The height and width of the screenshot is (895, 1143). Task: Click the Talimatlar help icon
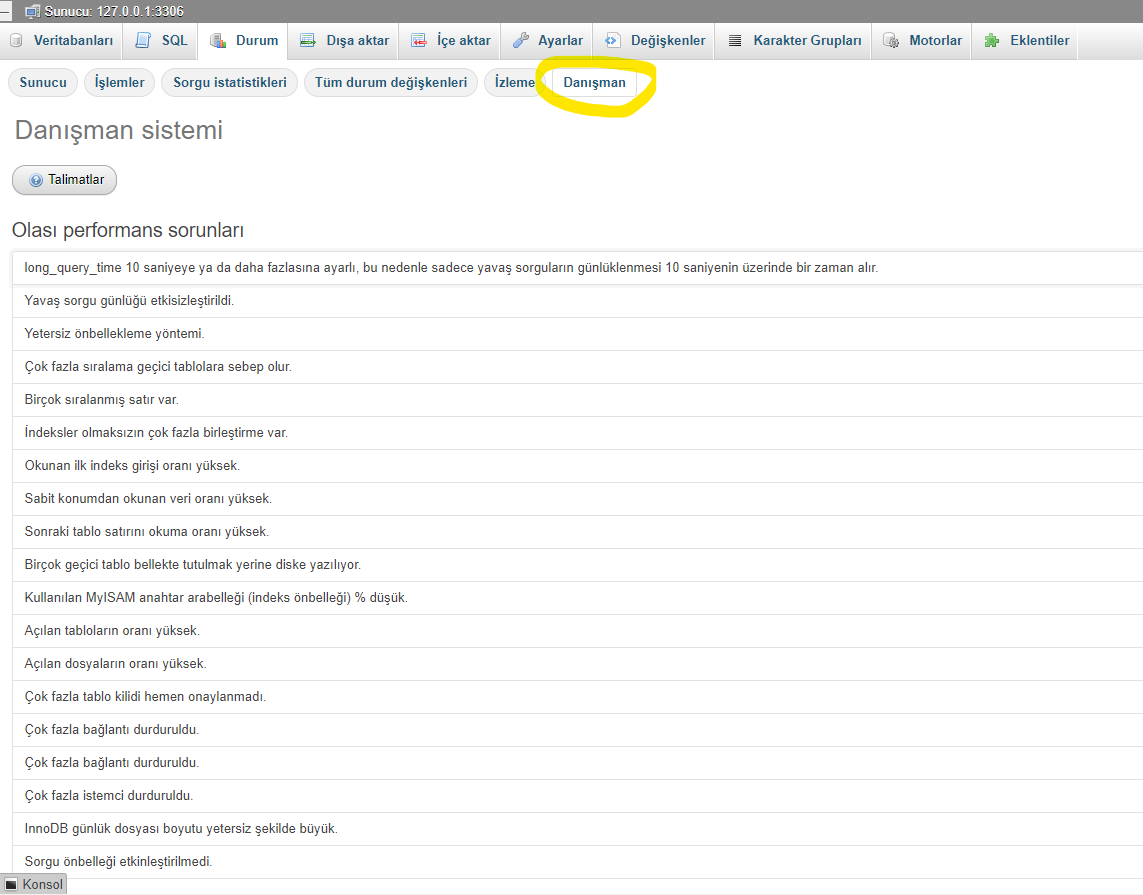[36, 180]
